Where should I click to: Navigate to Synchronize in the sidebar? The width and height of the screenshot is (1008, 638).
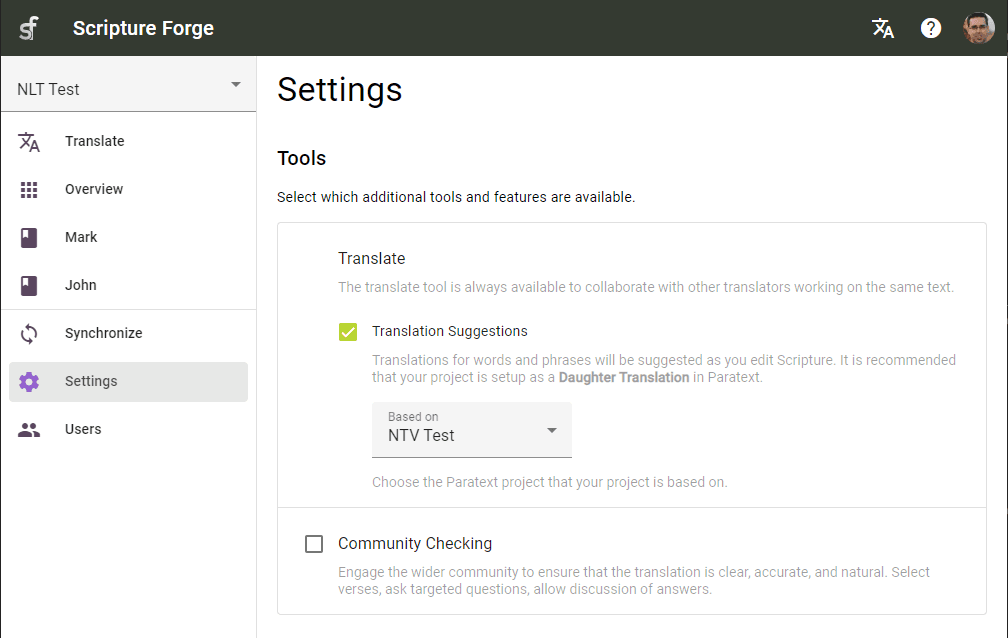105,333
